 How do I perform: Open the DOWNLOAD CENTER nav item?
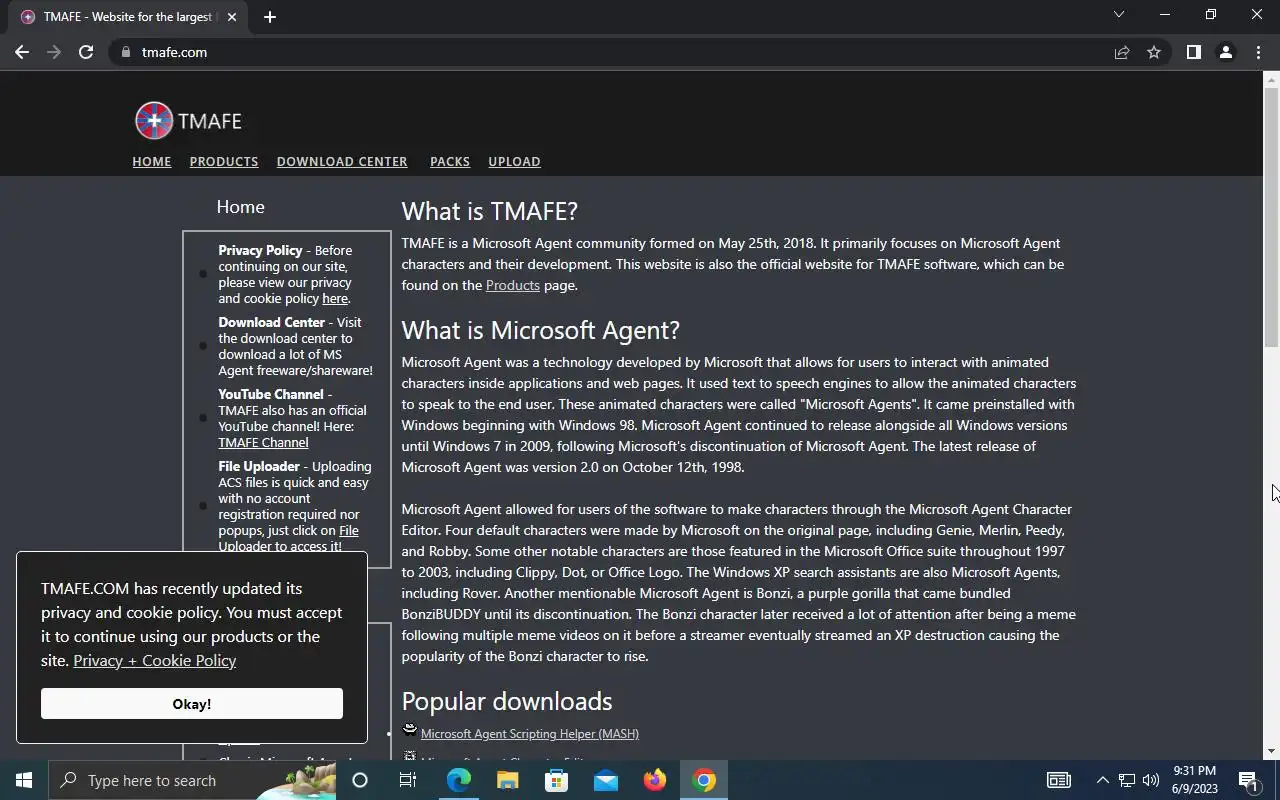342,161
